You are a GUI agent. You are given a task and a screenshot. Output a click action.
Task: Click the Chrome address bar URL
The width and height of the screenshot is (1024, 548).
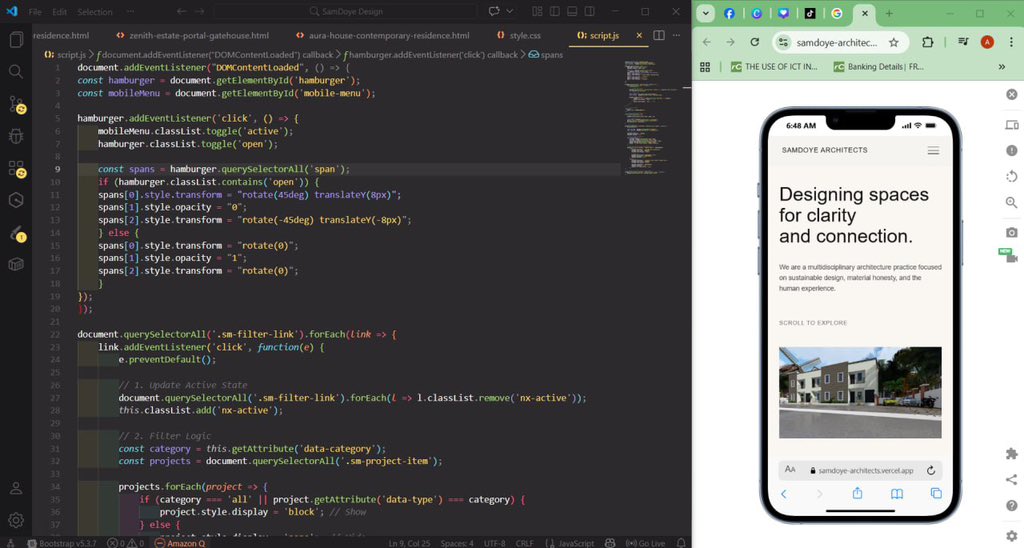point(837,42)
